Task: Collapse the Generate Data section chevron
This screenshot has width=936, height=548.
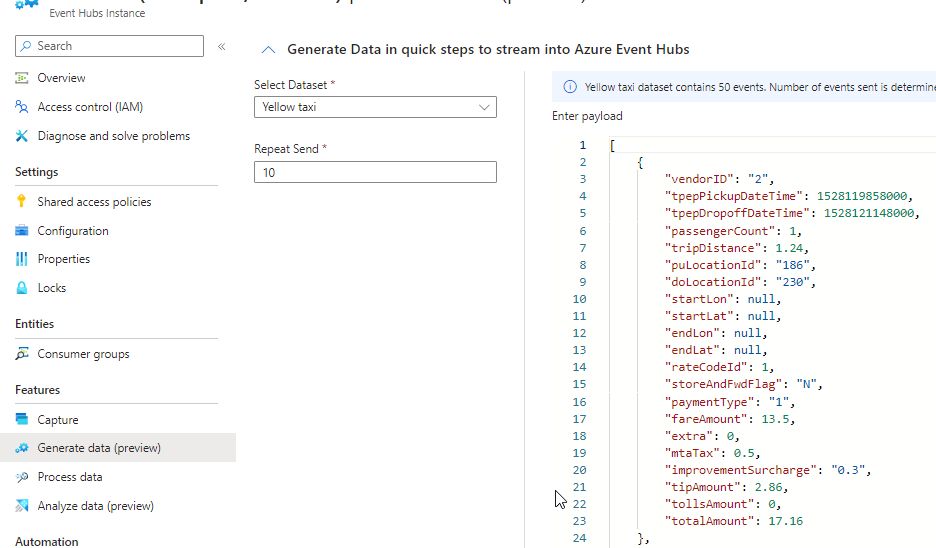Action: [267, 49]
